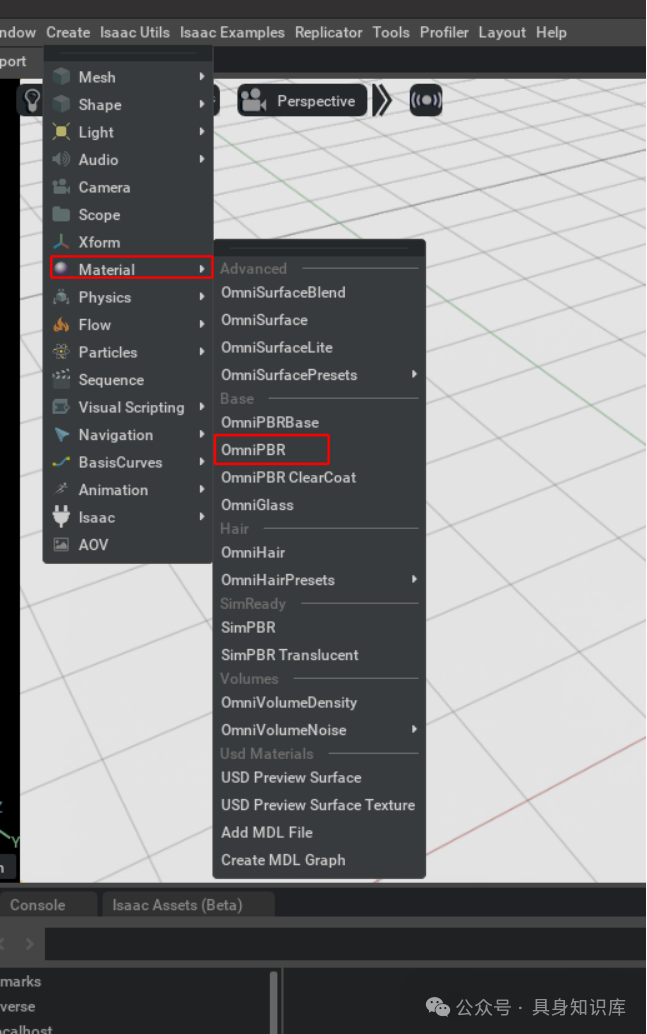Toggle the viewport render streaming waves icon
The image size is (647, 1034).
425,101
